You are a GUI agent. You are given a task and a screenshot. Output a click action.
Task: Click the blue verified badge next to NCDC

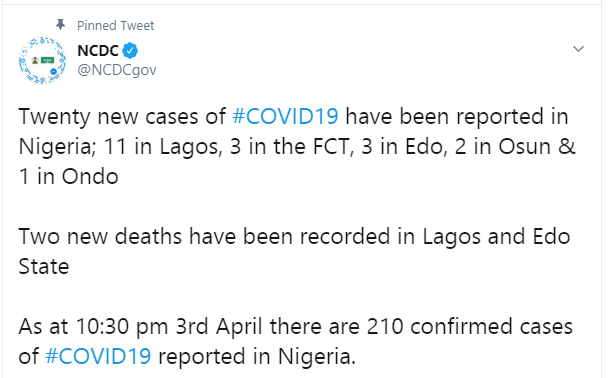(130, 51)
